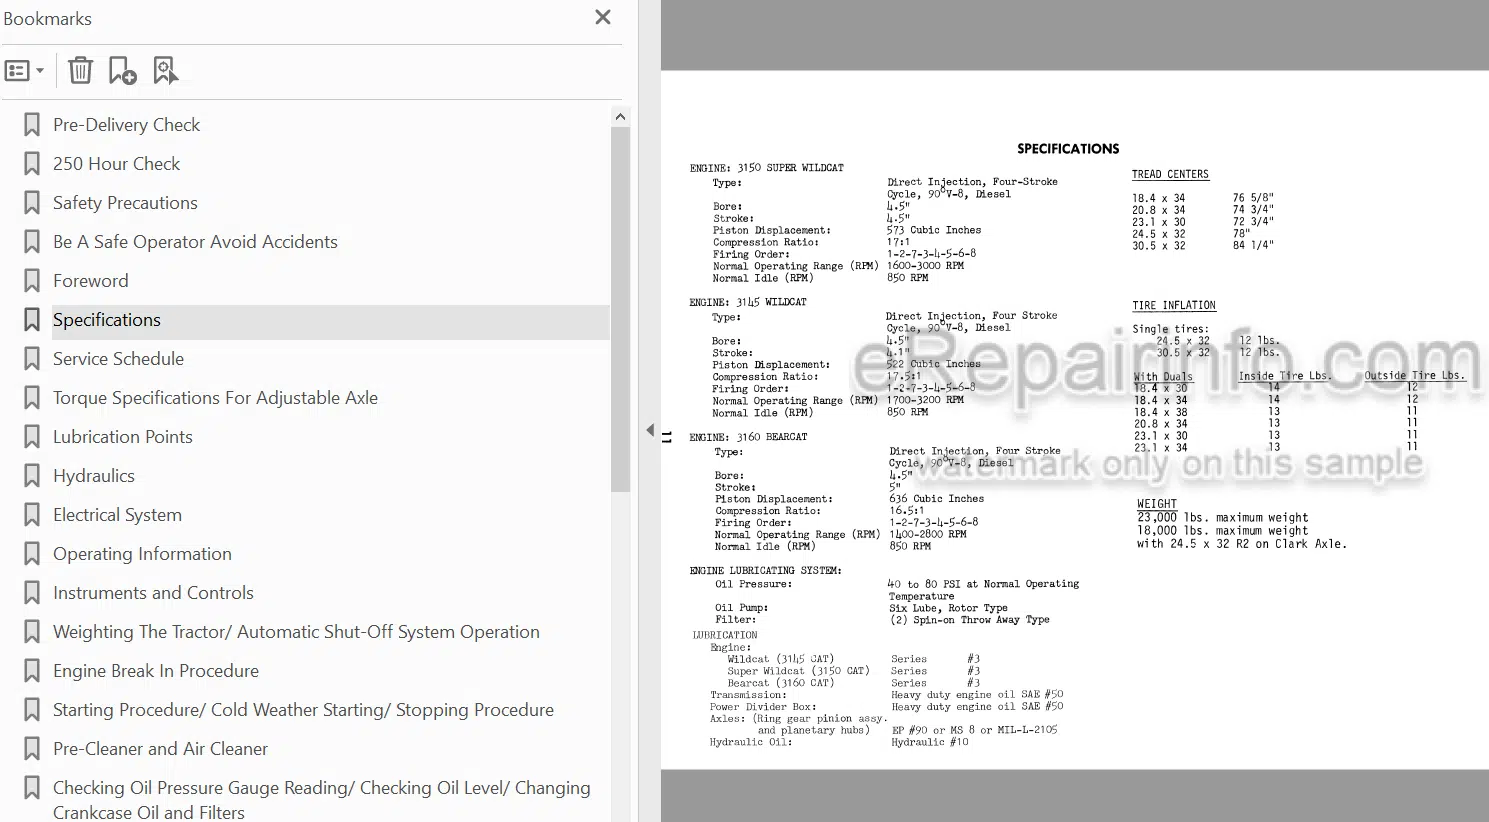The height and width of the screenshot is (822, 1489).
Task: Open Be A Safe Operator Avoid Accidents
Action: point(195,242)
